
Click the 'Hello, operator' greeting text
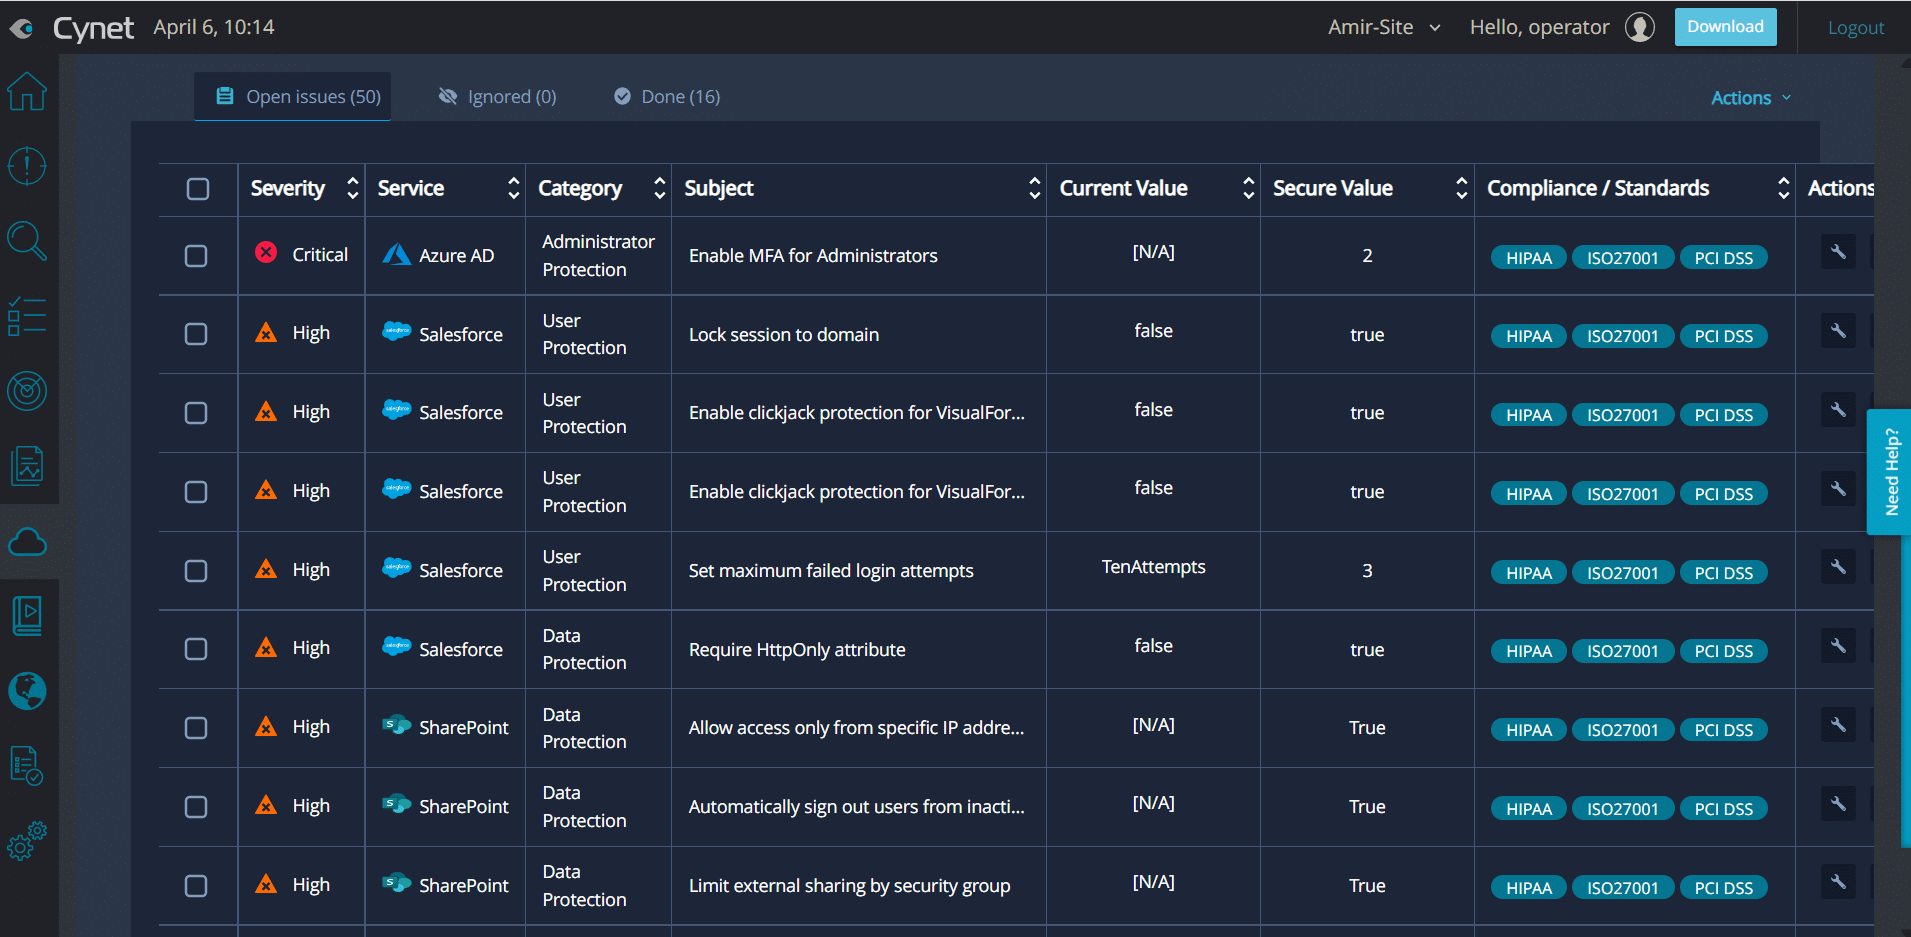(x=1539, y=27)
